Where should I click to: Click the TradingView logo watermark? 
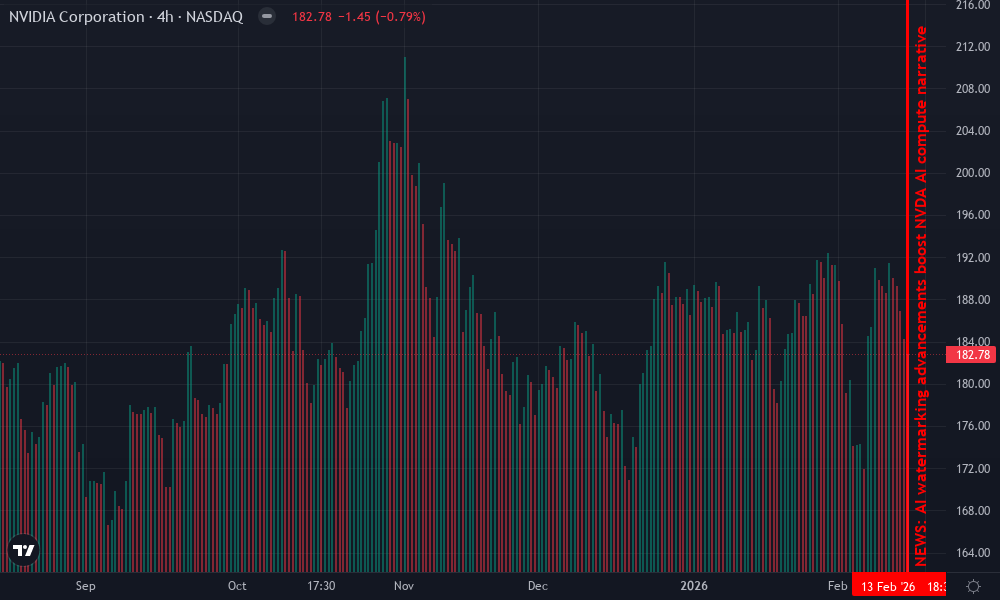tap(22, 551)
